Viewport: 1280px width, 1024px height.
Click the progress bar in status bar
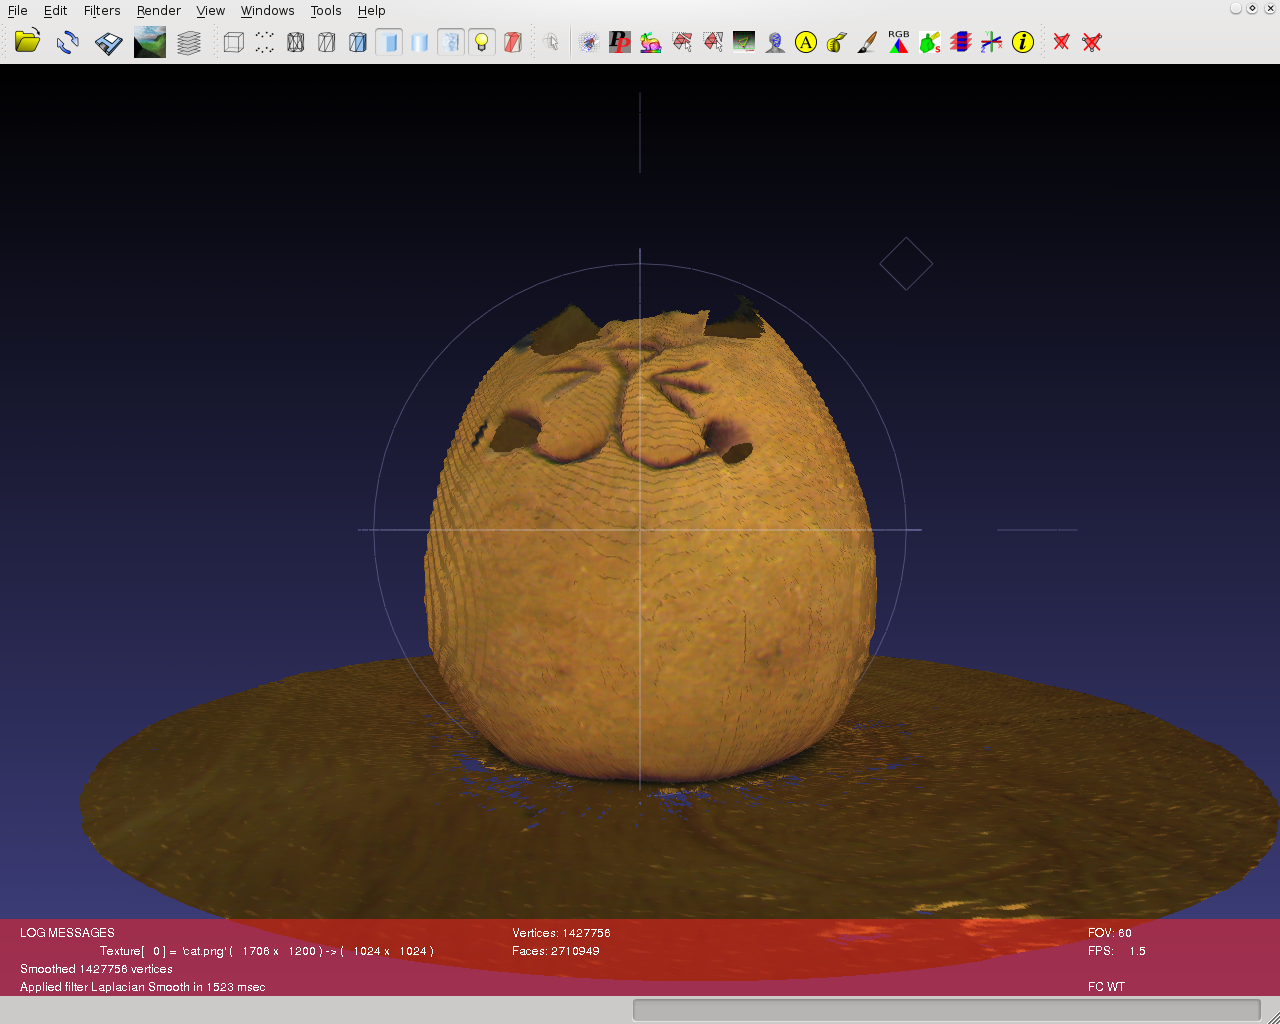[x=946, y=1010]
